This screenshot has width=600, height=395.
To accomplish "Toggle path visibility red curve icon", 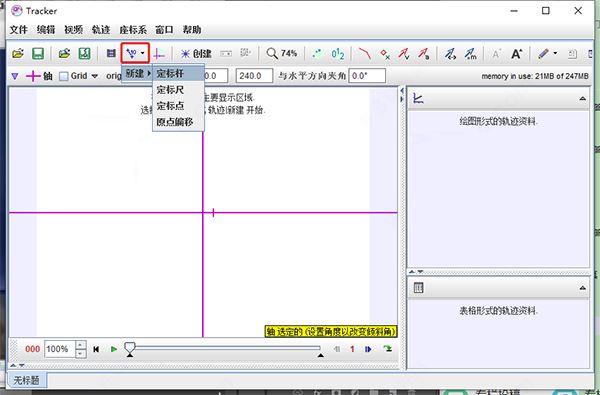I will click(364, 54).
